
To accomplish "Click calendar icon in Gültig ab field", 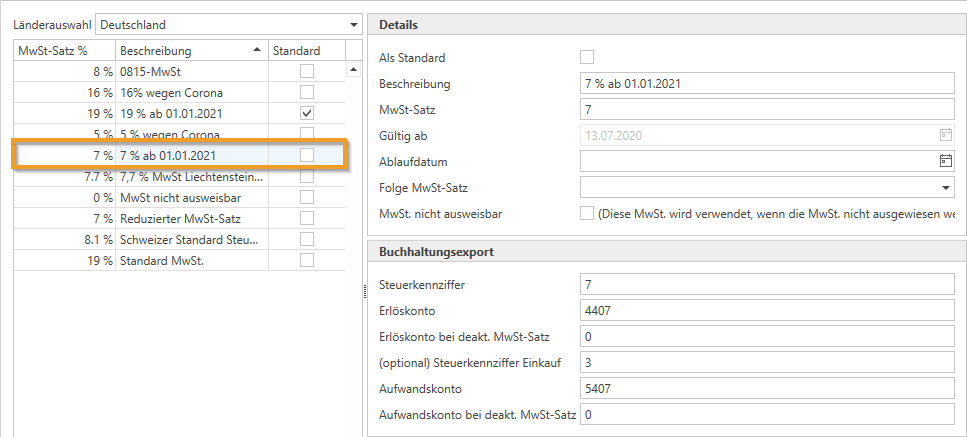I will coord(945,135).
